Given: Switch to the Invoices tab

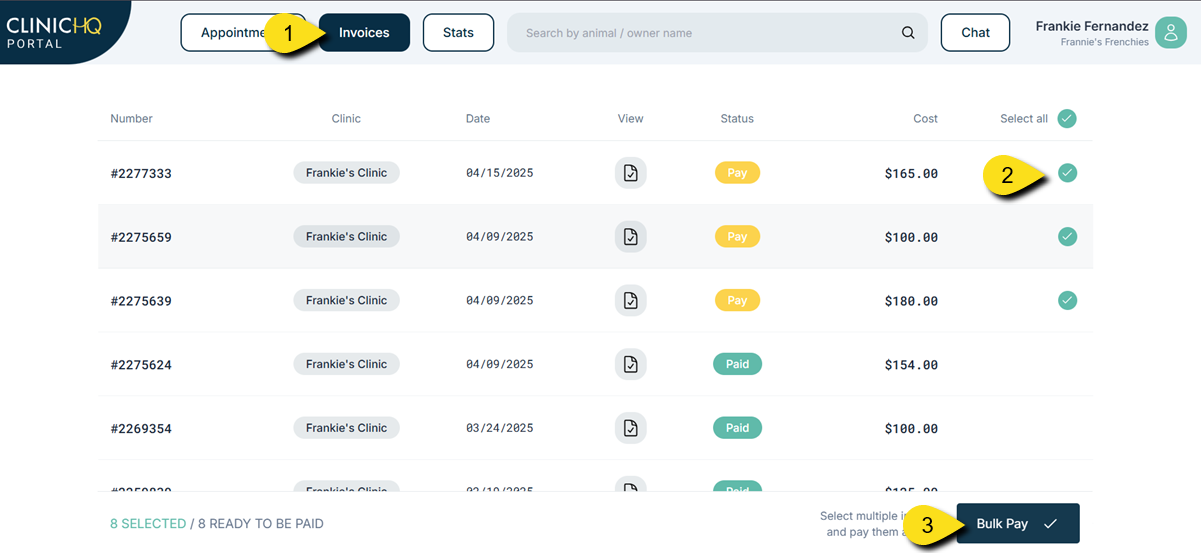Looking at the screenshot, I should (365, 33).
